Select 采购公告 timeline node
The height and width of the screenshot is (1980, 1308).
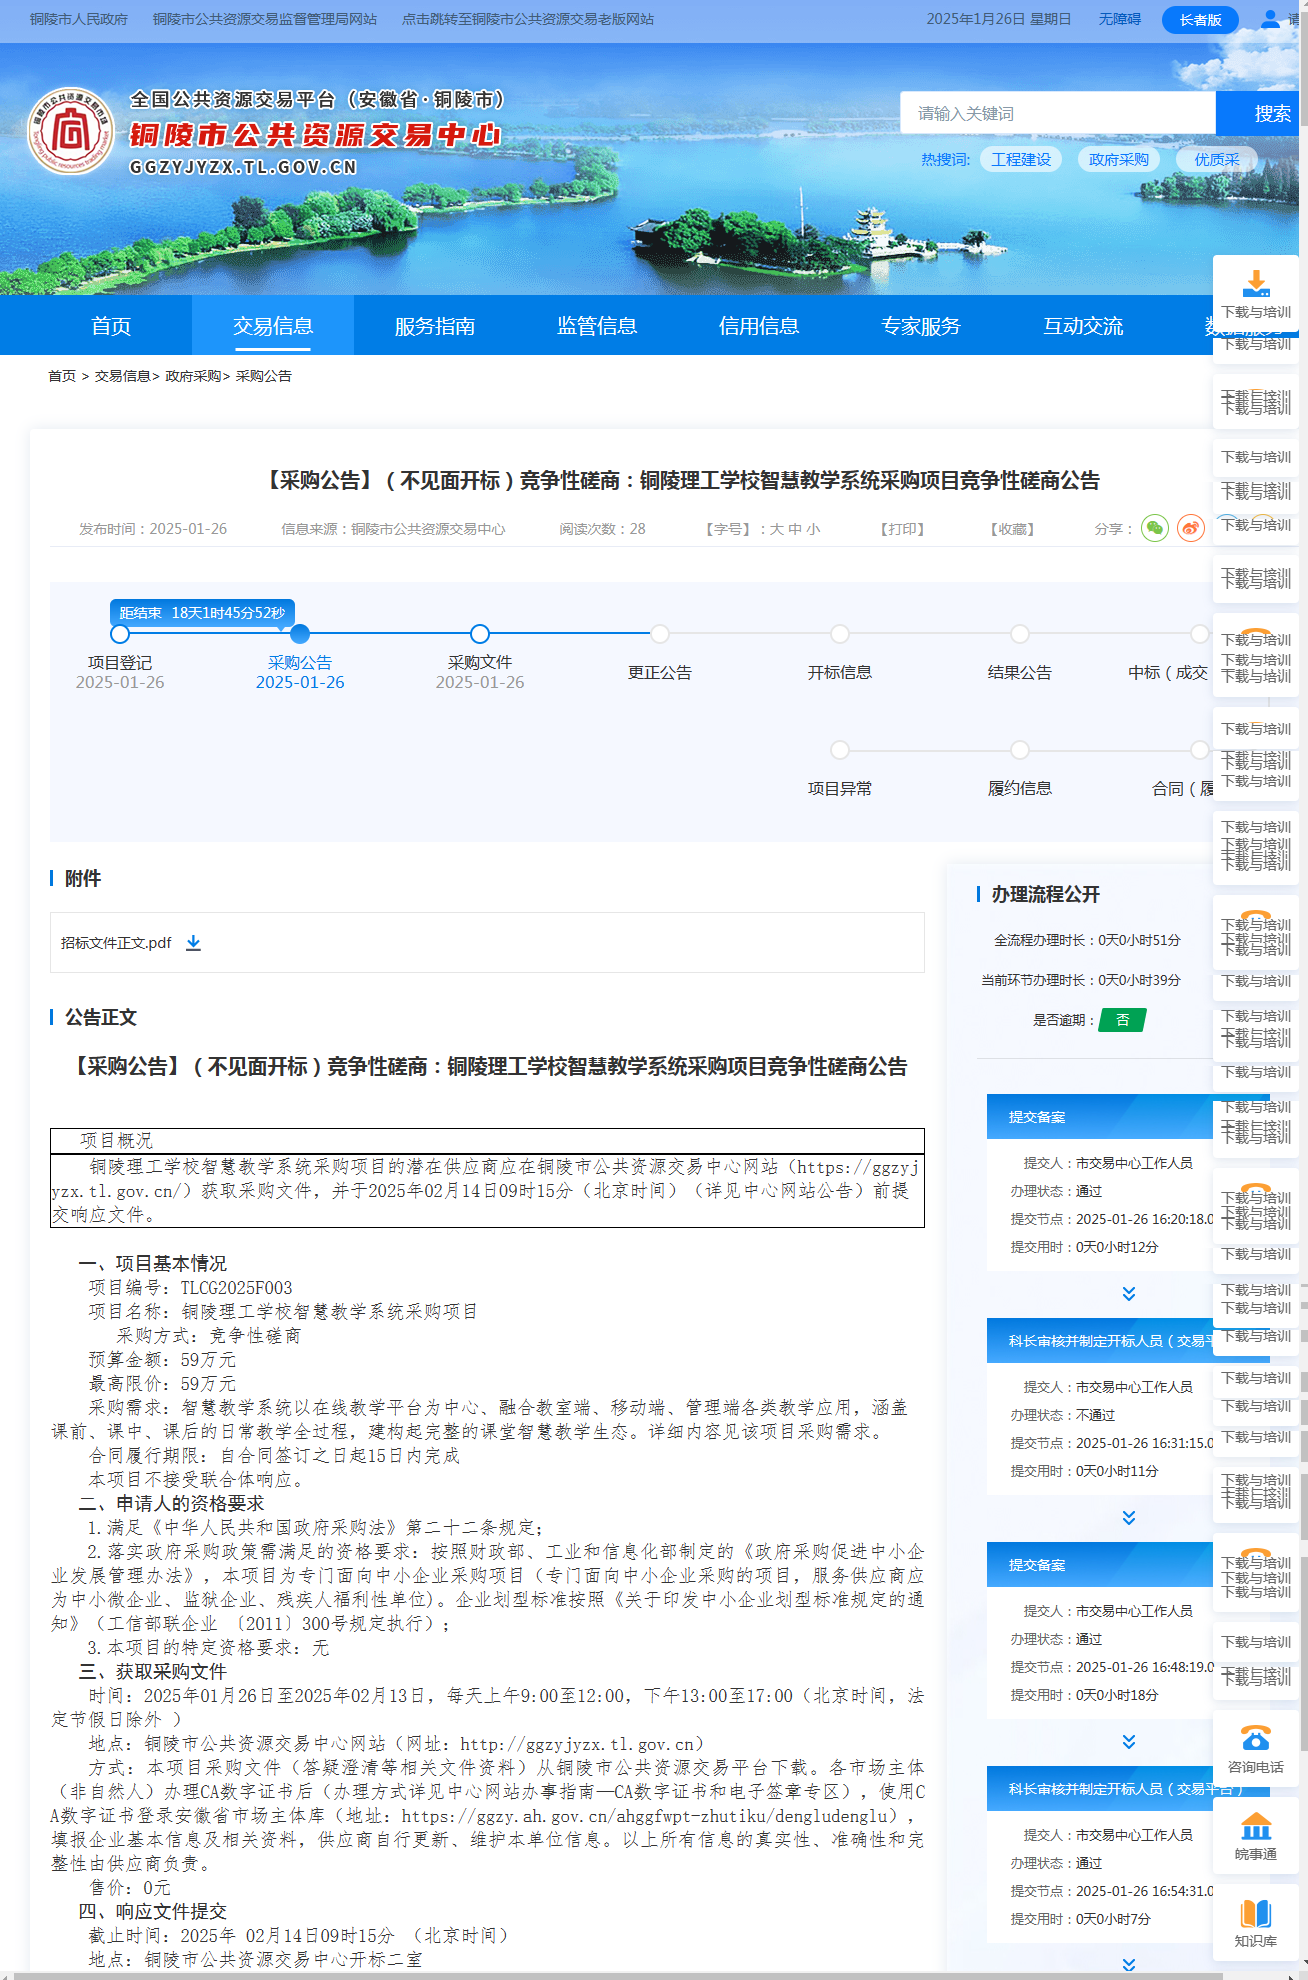[300, 634]
